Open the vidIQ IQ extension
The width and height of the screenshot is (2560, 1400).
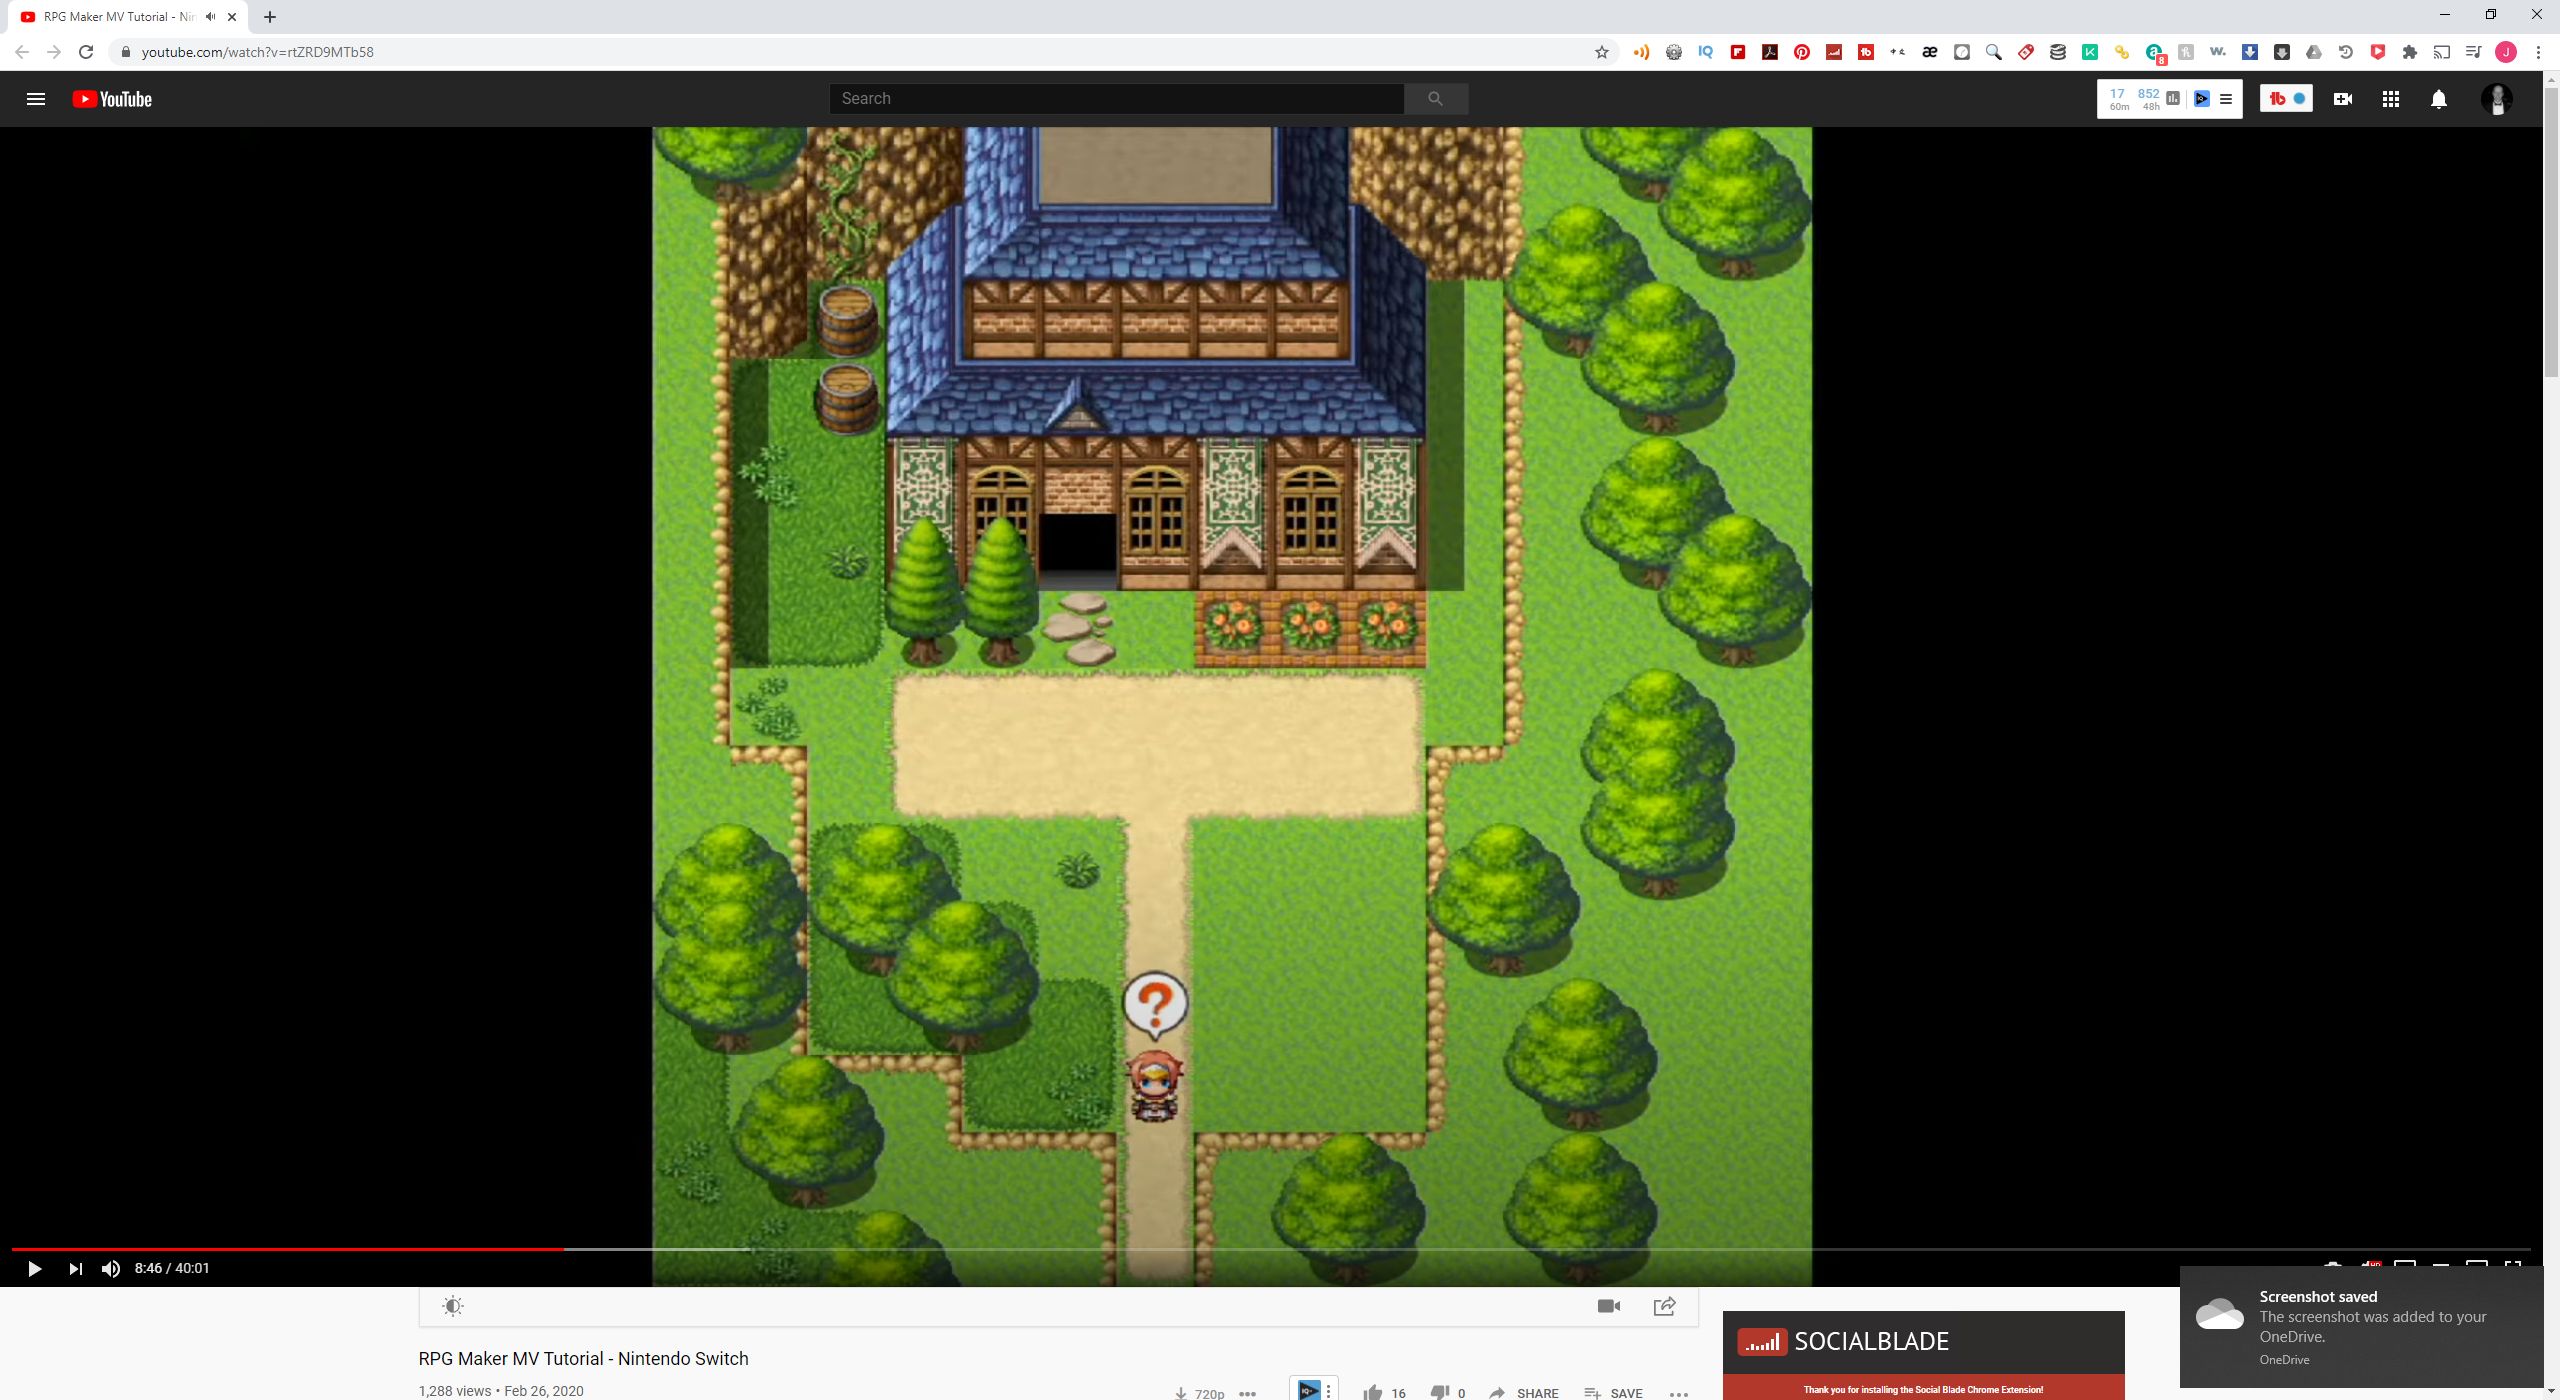pyautogui.click(x=1706, y=52)
